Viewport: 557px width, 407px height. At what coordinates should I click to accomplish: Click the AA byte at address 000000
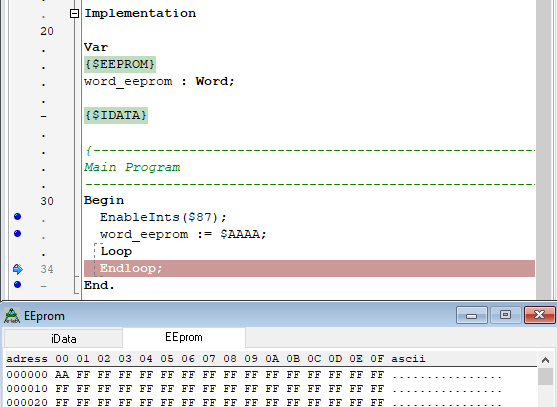[x=62, y=375]
